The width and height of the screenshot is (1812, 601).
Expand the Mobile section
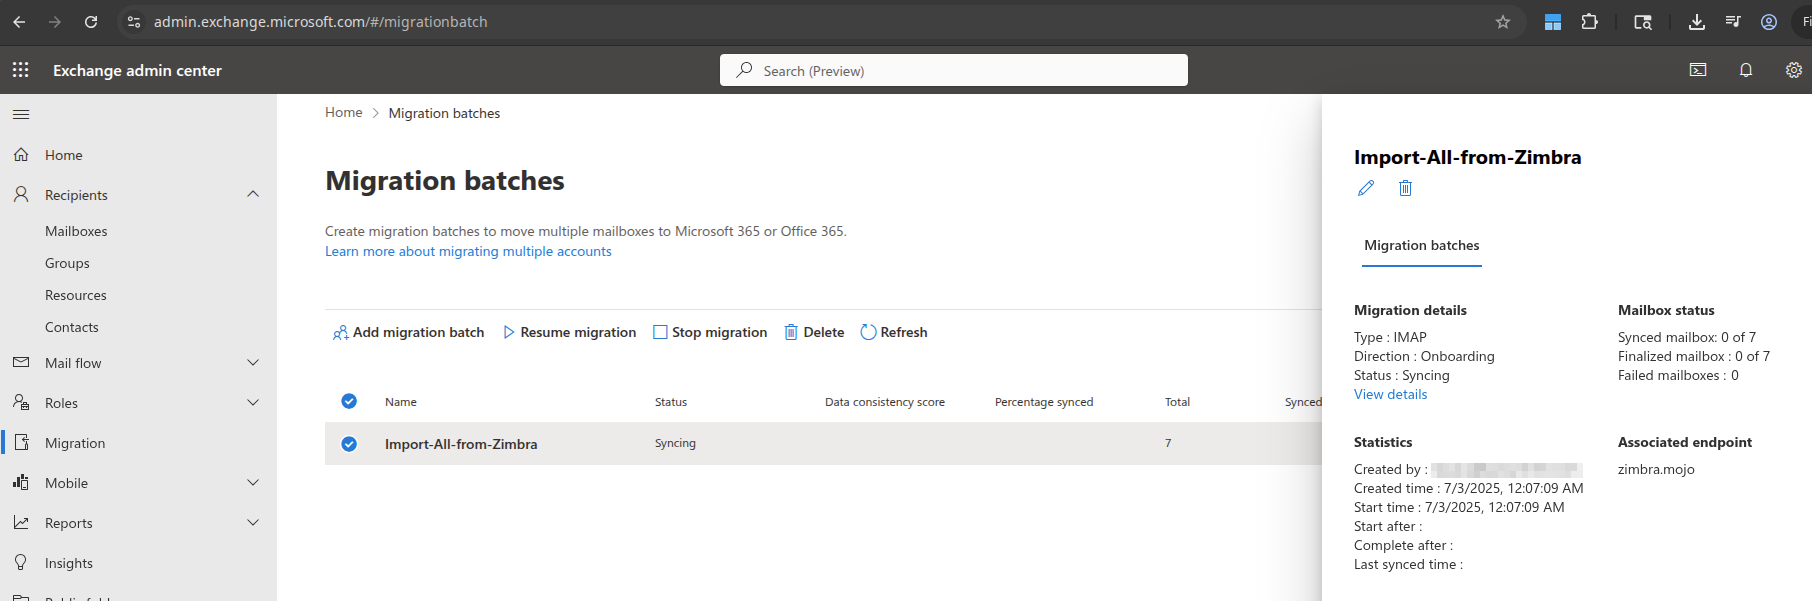[253, 483]
